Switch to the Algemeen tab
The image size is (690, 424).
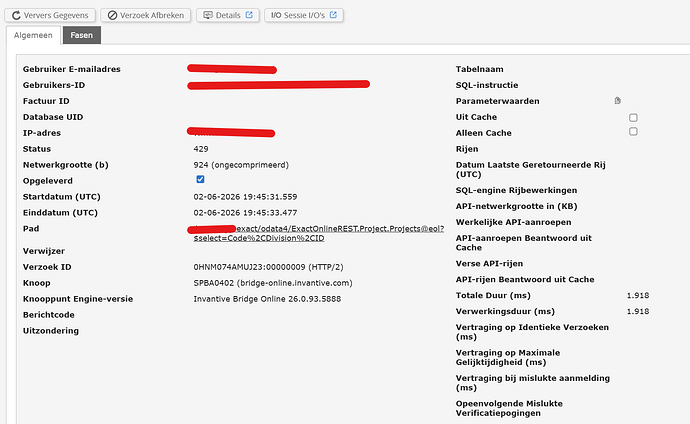[33, 35]
